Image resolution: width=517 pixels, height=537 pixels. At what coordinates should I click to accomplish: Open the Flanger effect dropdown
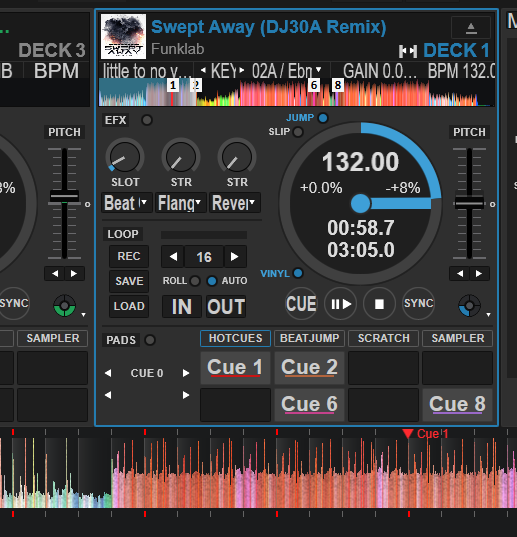point(181,203)
